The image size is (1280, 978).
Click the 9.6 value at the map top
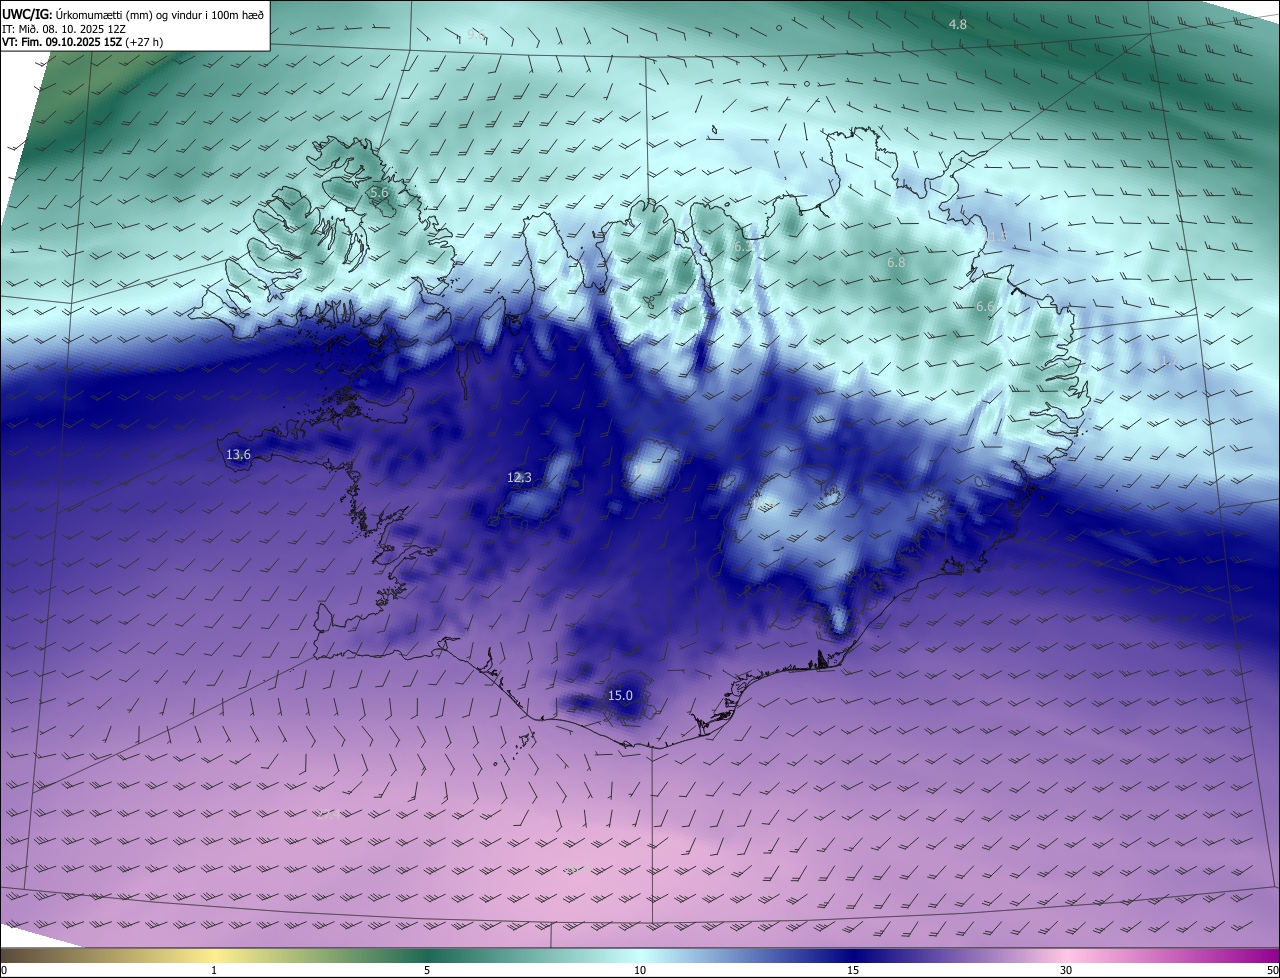(x=476, y=34)
